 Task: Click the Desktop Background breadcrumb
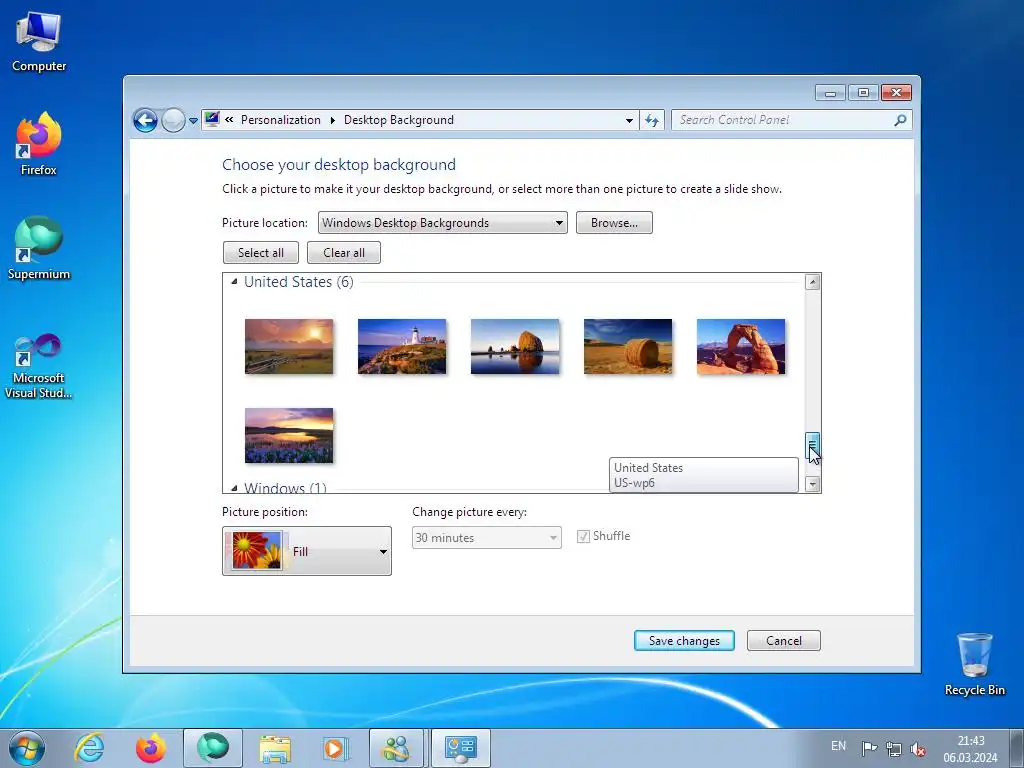coord(398,120)
